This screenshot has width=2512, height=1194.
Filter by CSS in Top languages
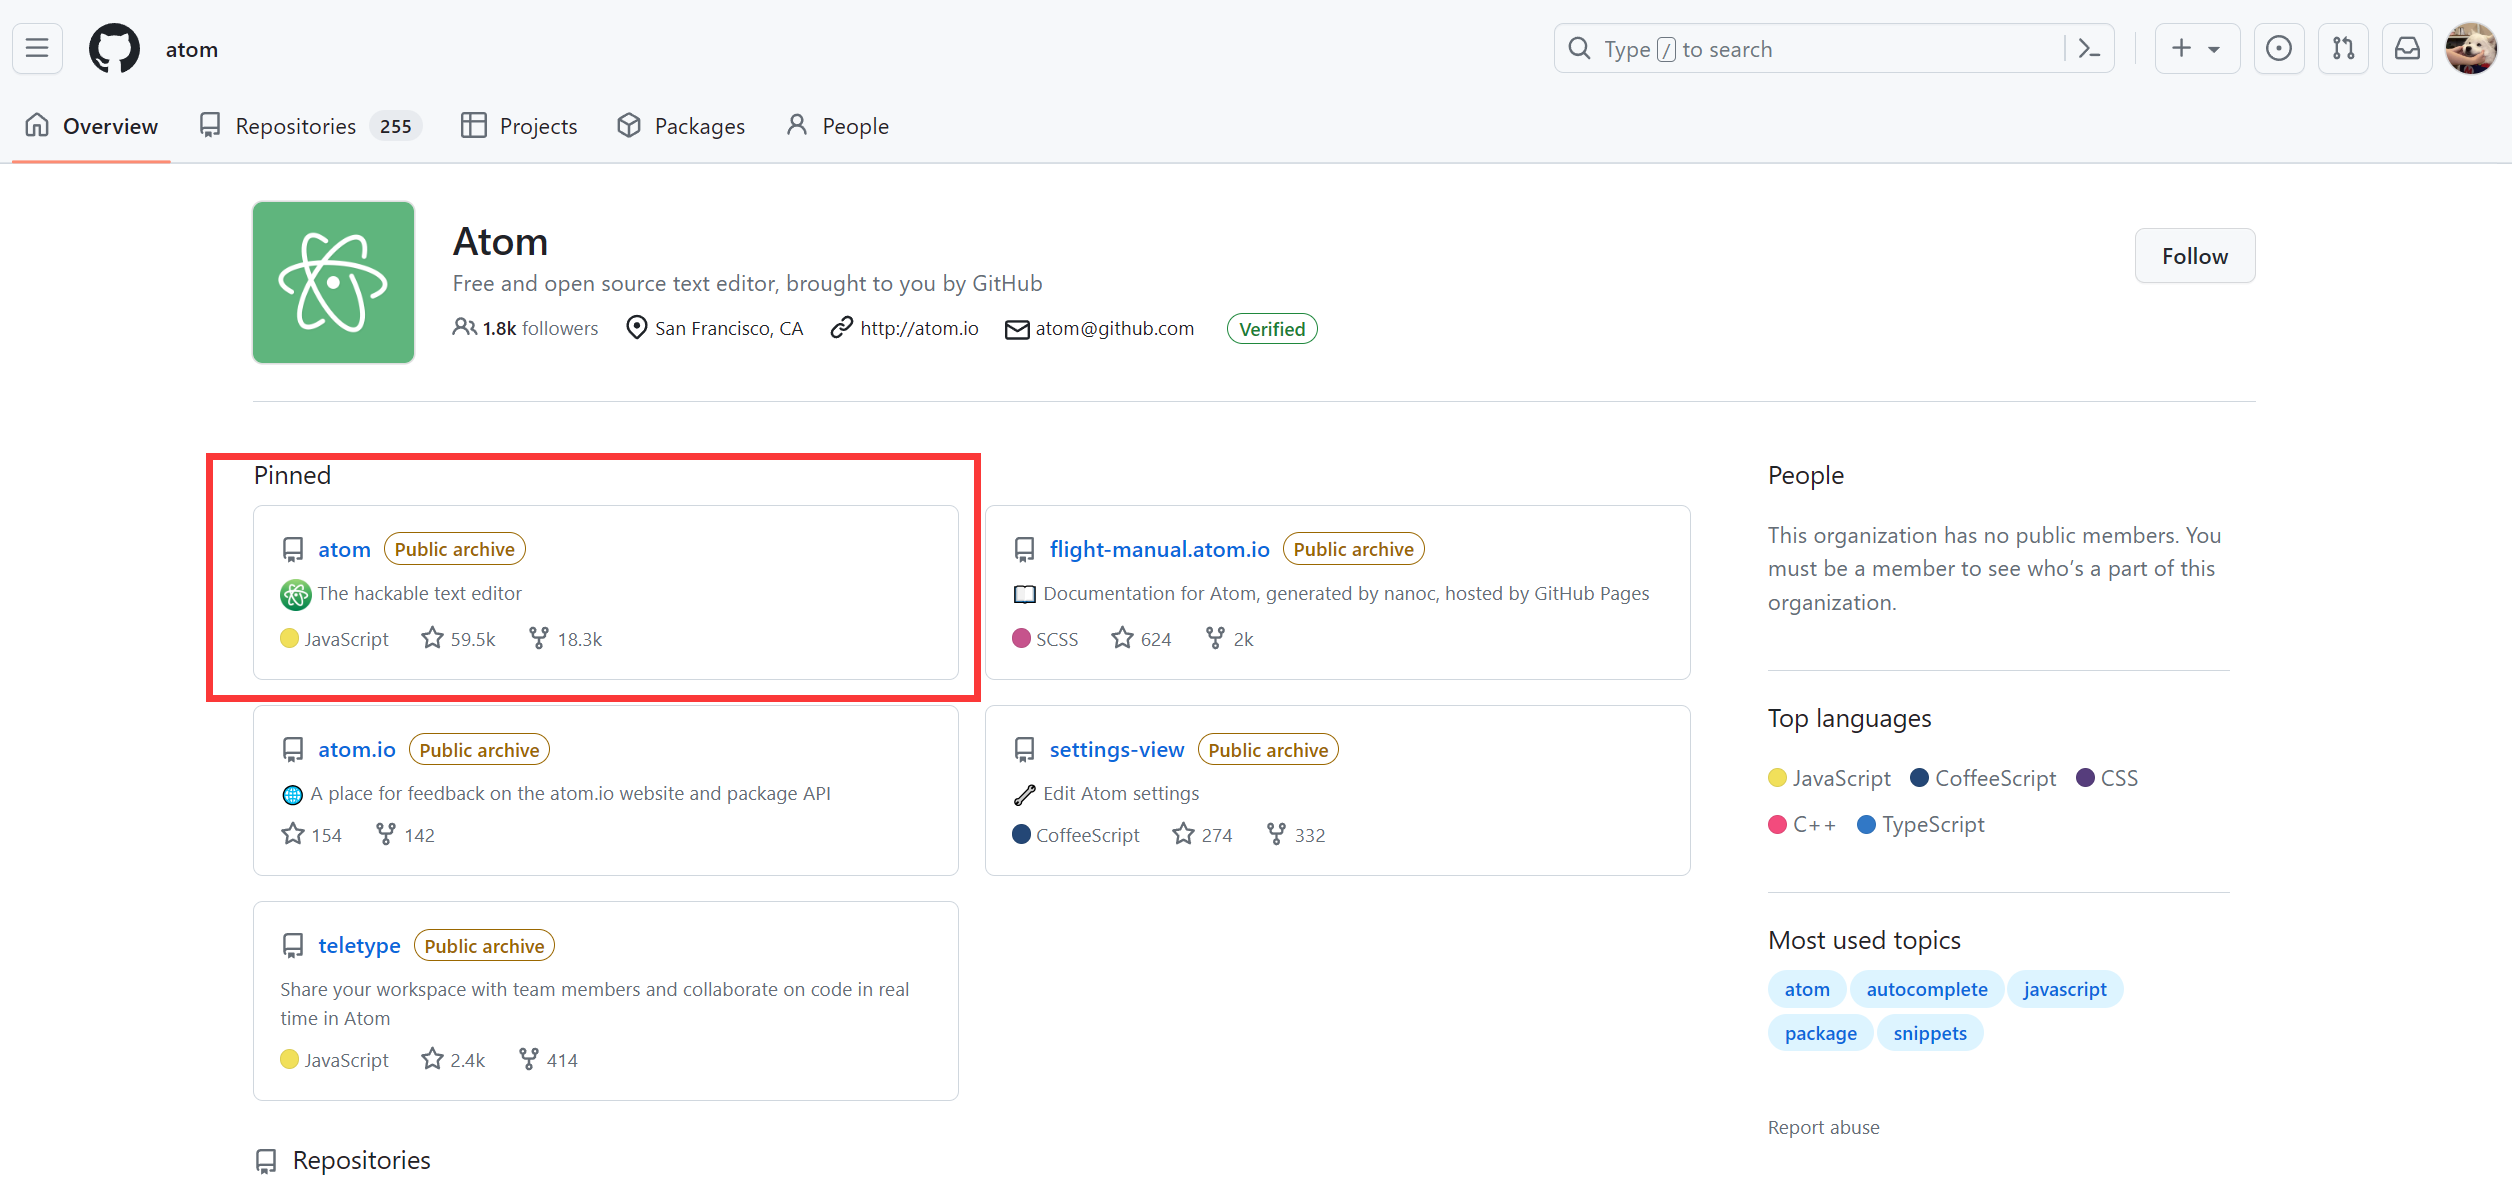point(2107,778)
